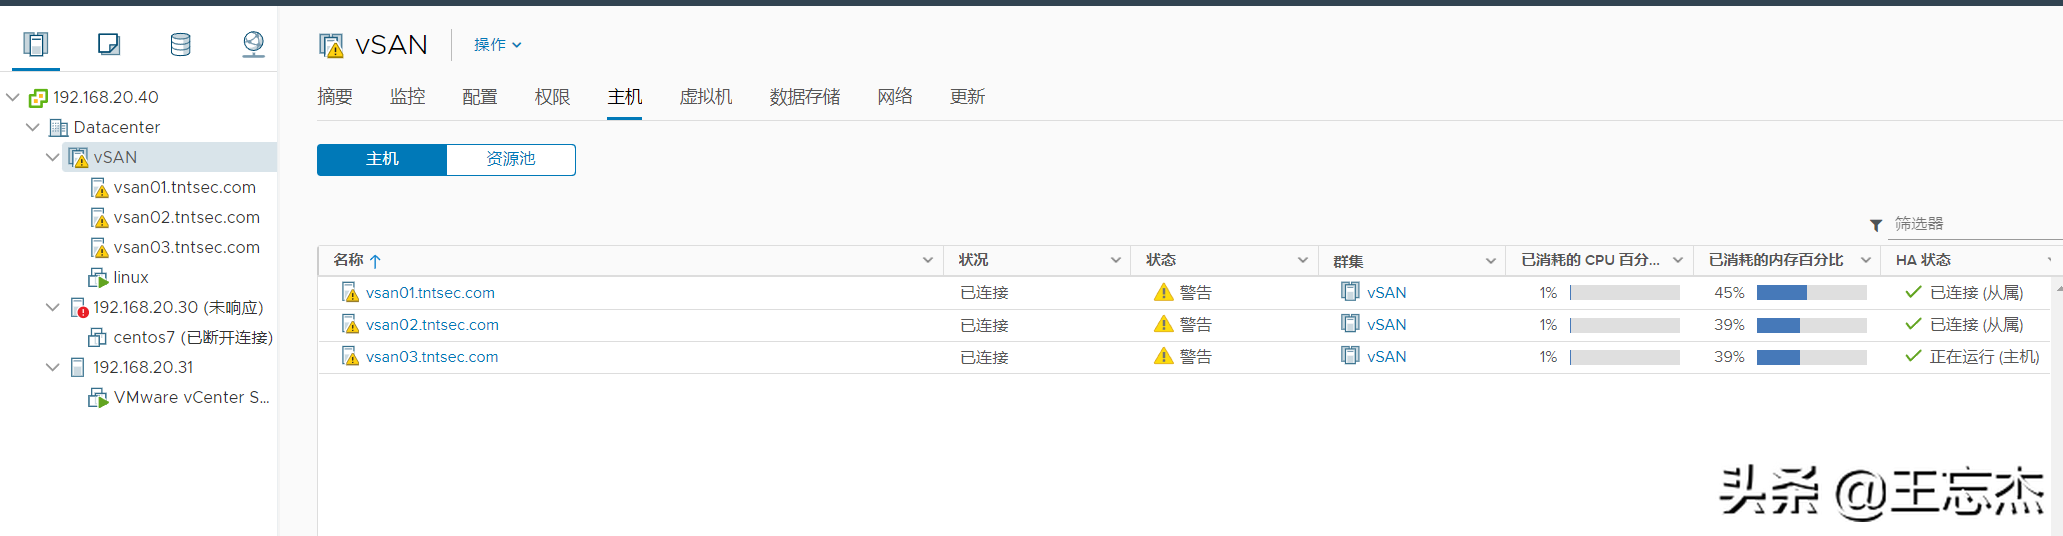
Task: Open 状况 column dropdown arrow
Action: click(x=1115, y=260)
